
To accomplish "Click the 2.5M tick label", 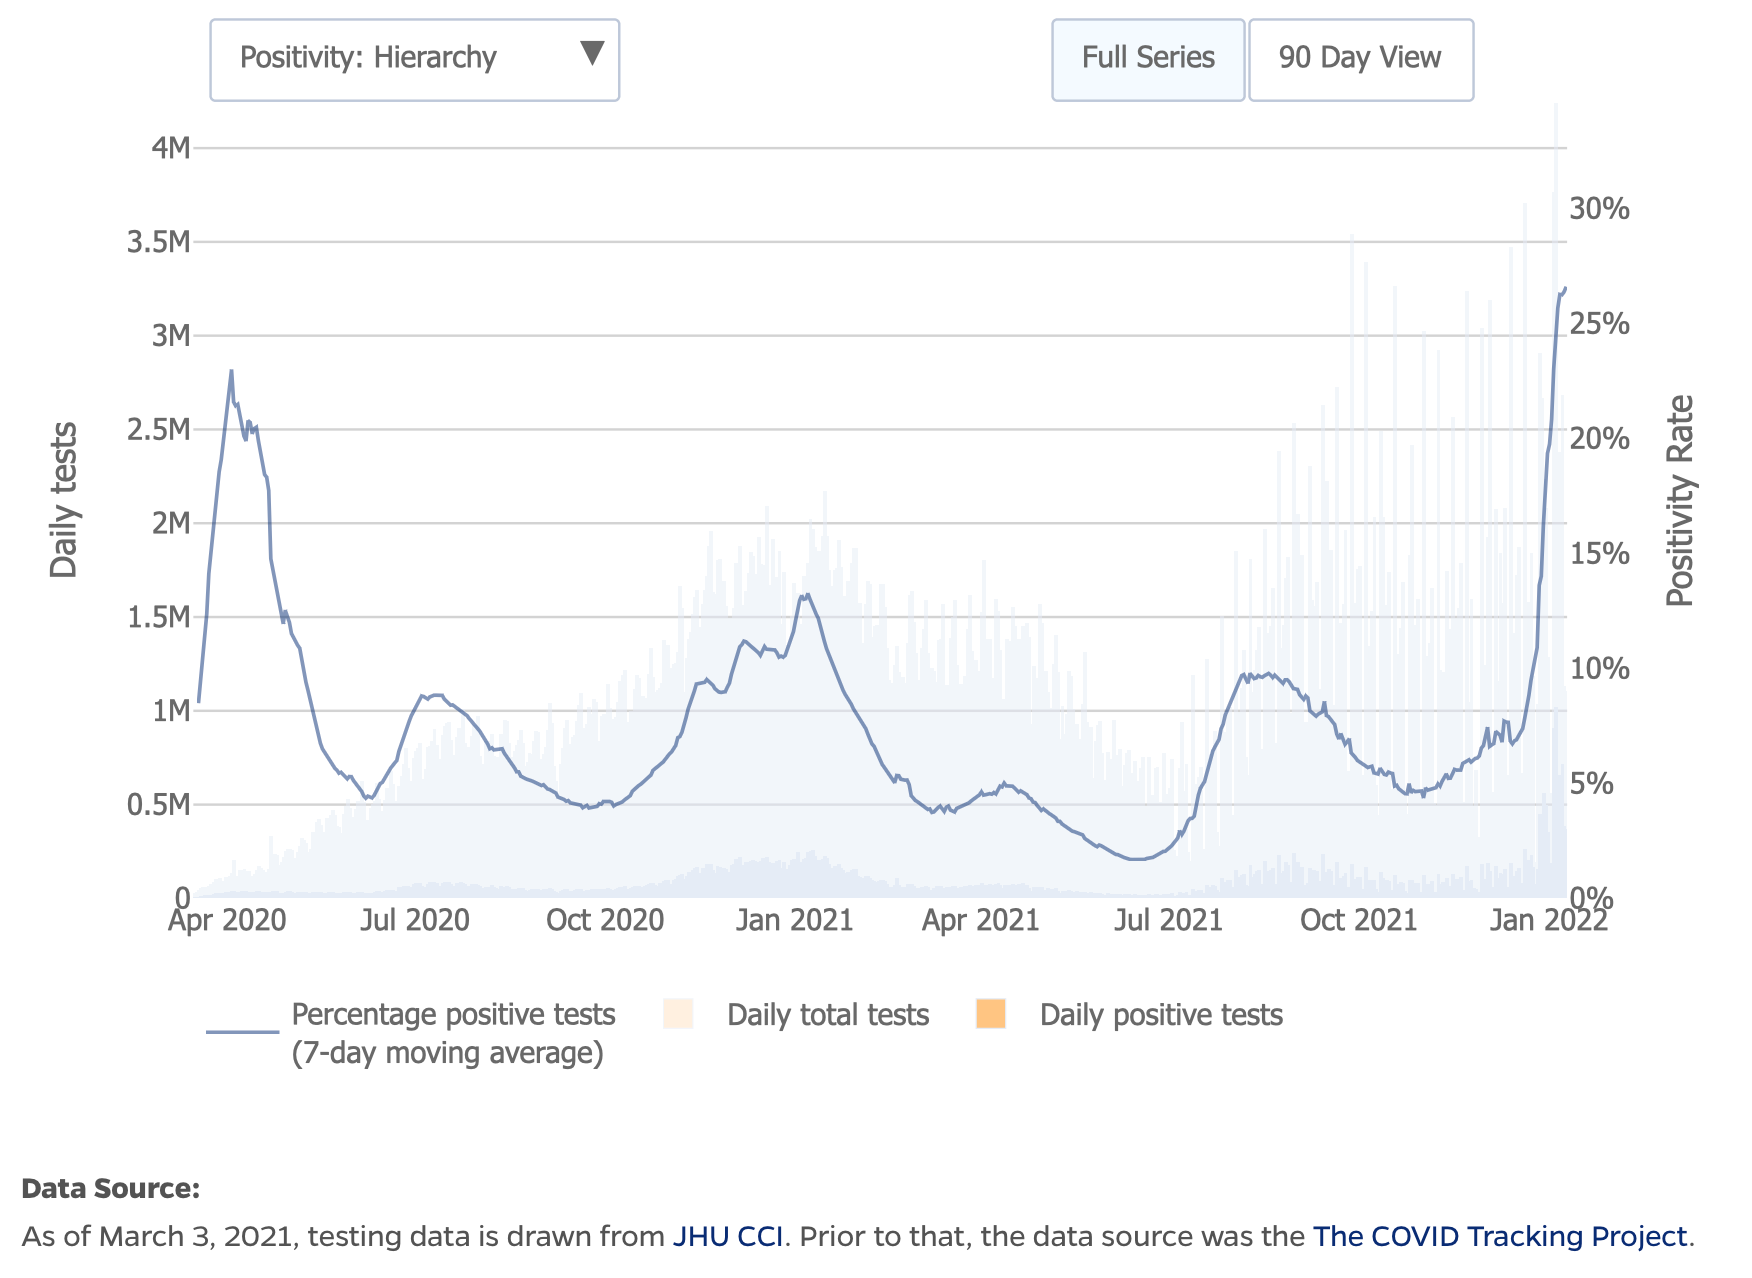I will (x=158, y=429).
